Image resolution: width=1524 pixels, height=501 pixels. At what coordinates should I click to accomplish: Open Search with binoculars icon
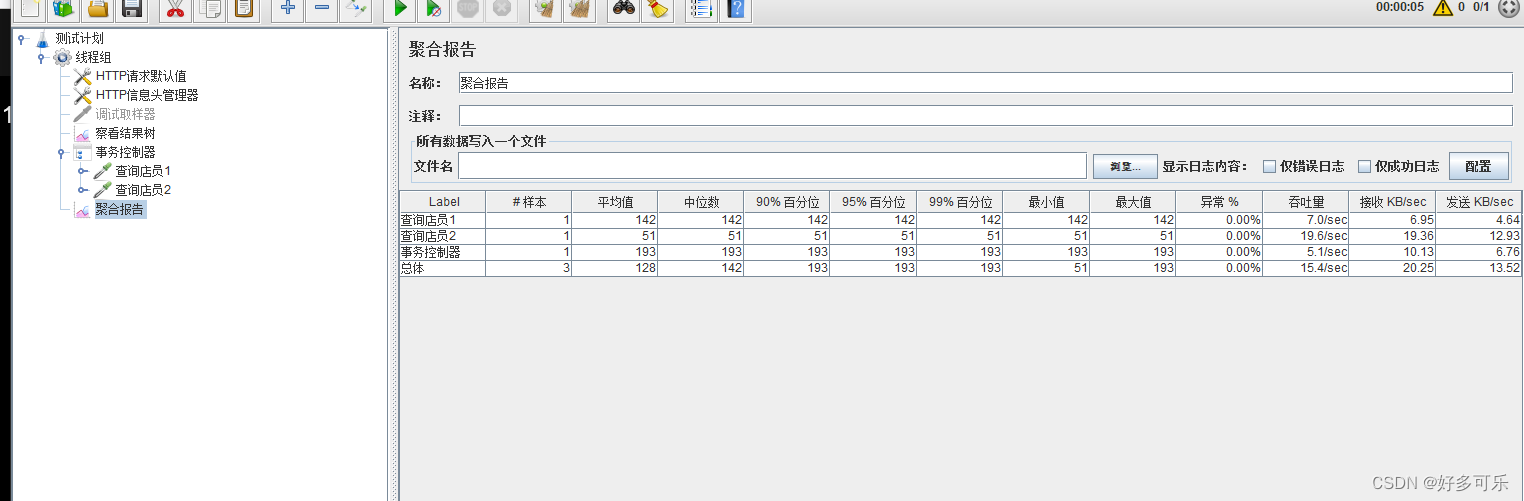click(x=624, y=10)
